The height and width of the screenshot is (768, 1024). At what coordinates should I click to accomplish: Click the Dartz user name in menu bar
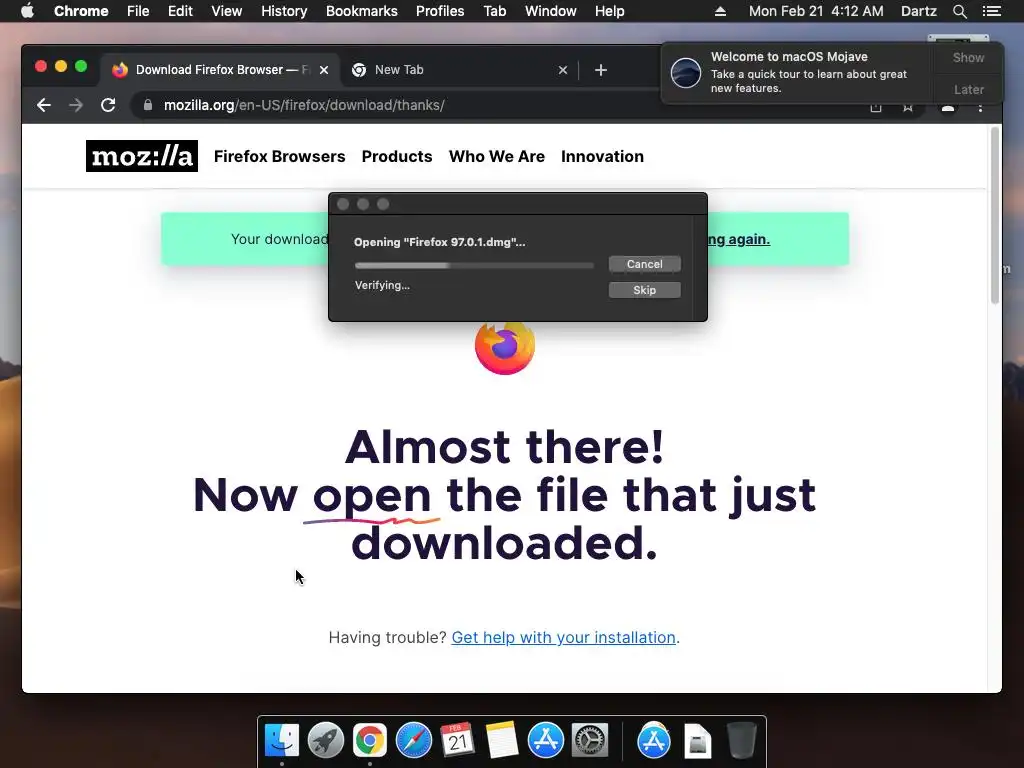(x=918, y=11)
